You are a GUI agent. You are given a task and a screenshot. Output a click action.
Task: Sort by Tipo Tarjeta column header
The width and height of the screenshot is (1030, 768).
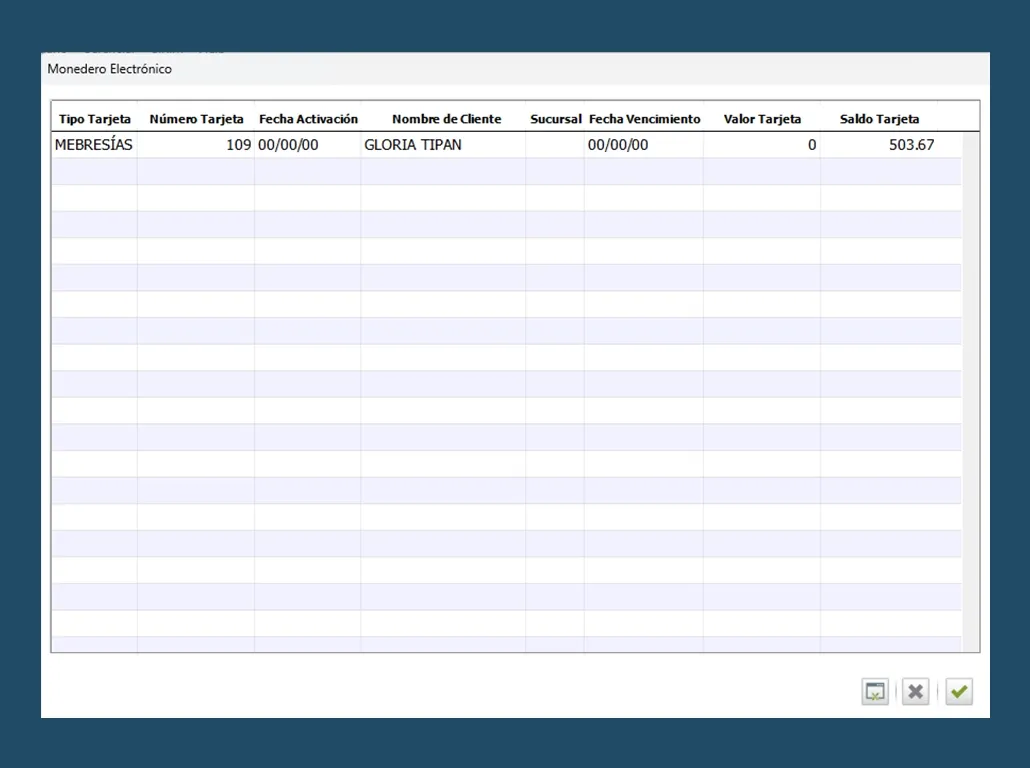click(95, 119)
